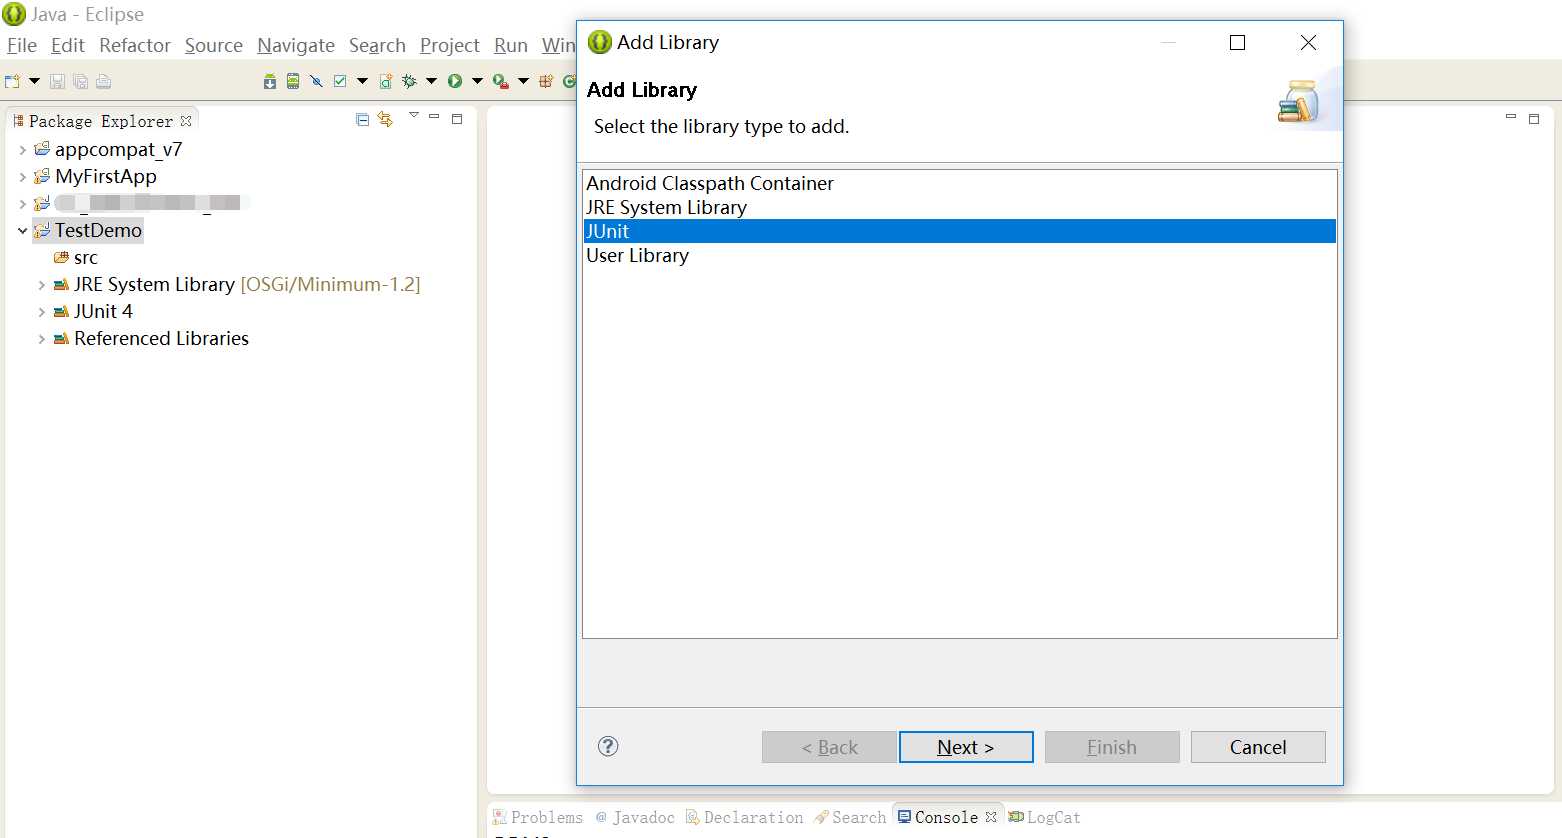
Task: Click the Debug bug icon
Action: click(409, 81)
